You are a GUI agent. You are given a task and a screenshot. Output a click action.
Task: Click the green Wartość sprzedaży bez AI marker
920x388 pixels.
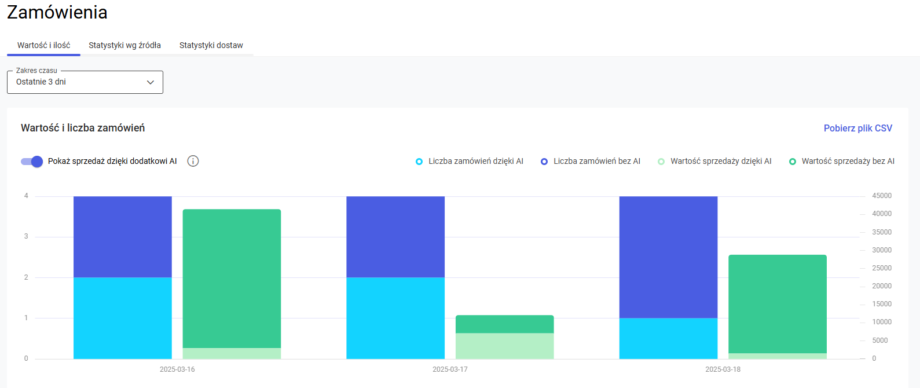pyautogui.click(x=792, y=161)
